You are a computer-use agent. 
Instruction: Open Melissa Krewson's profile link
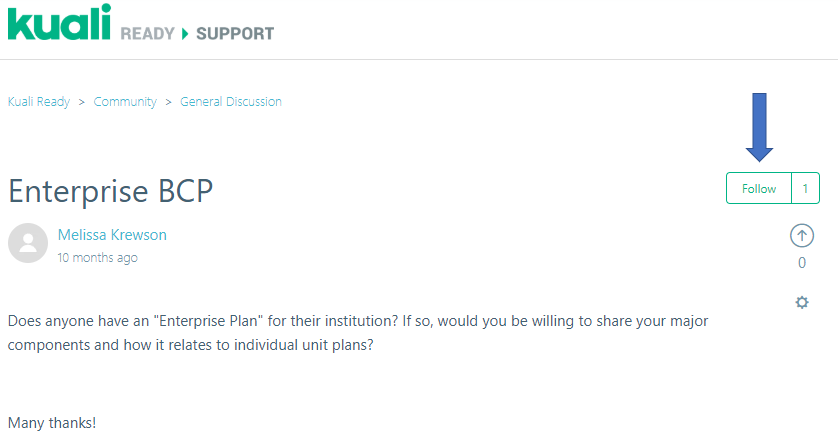(x=112, y=235)
